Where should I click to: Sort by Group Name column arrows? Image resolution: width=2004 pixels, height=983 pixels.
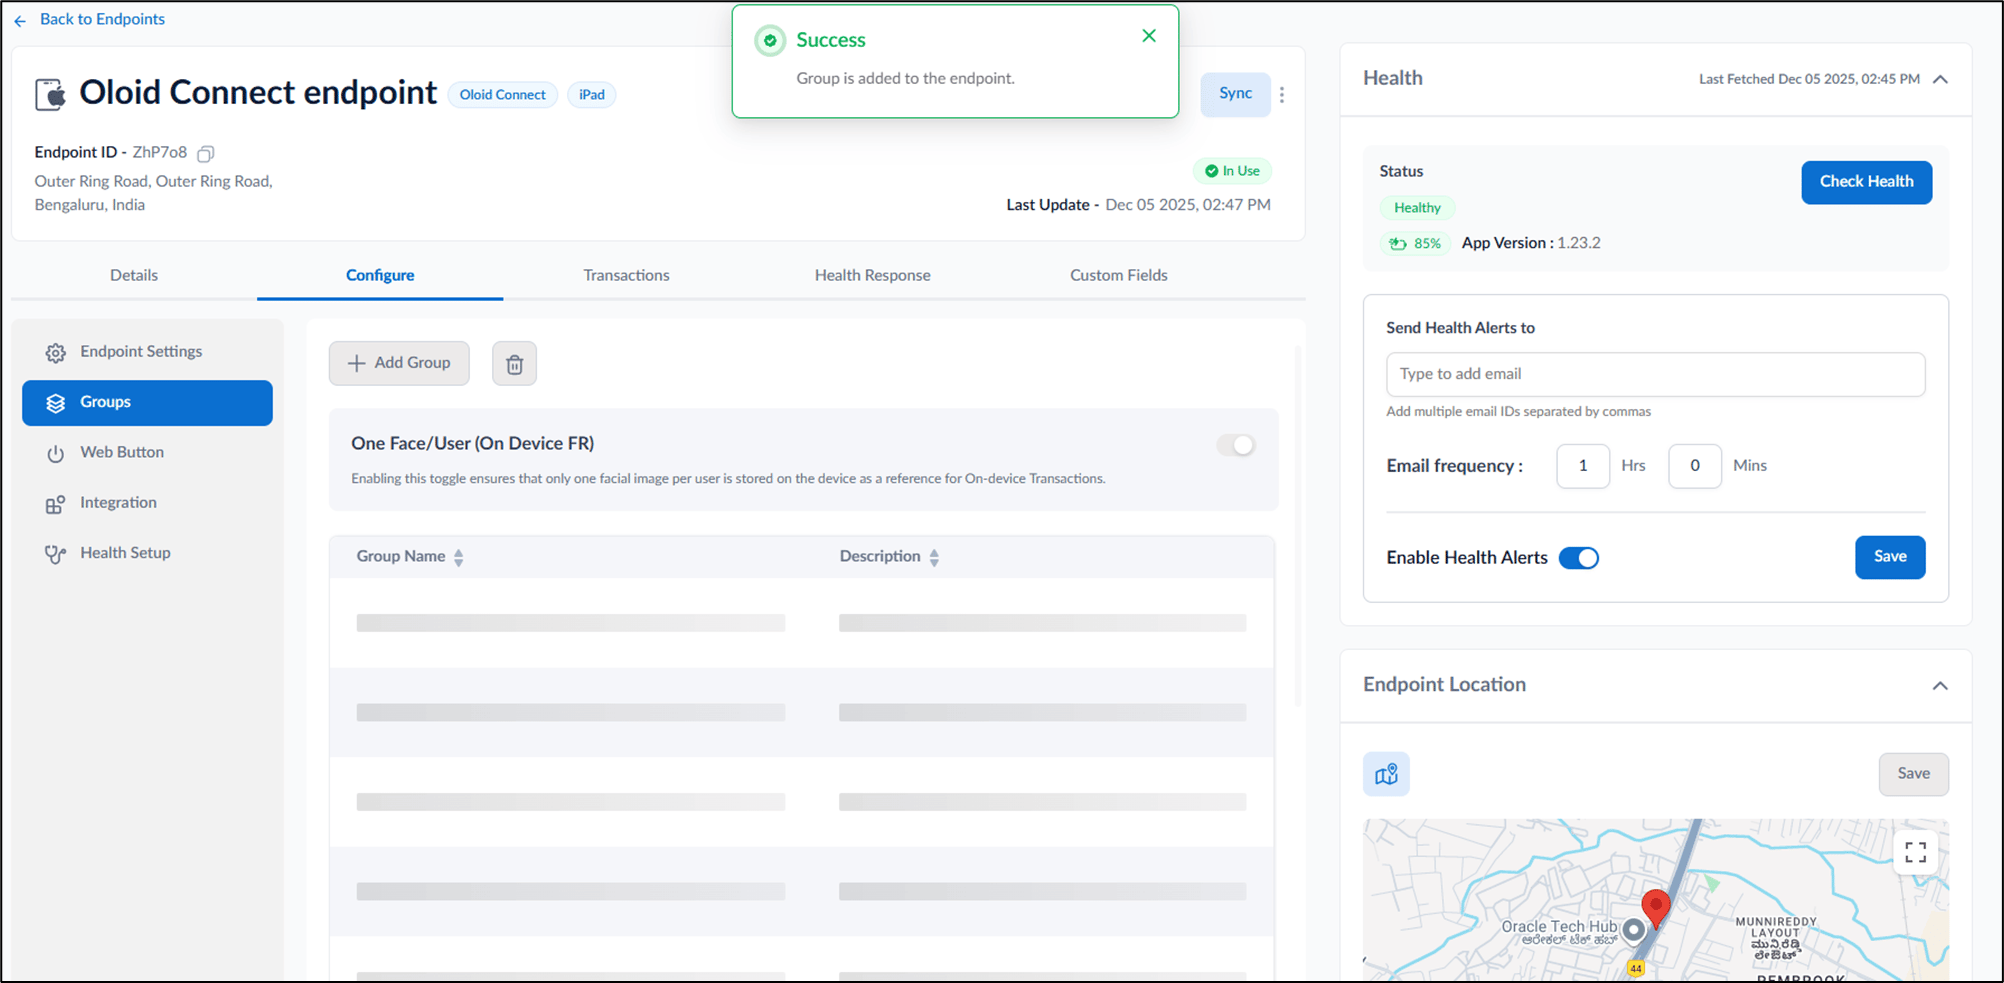pos(458,558)
